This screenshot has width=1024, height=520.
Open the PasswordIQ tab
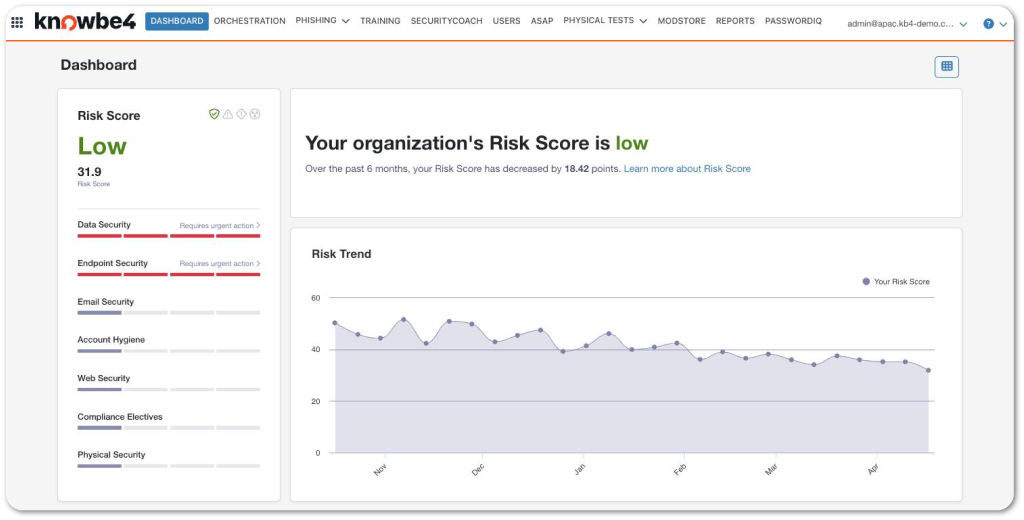point(793,21)
